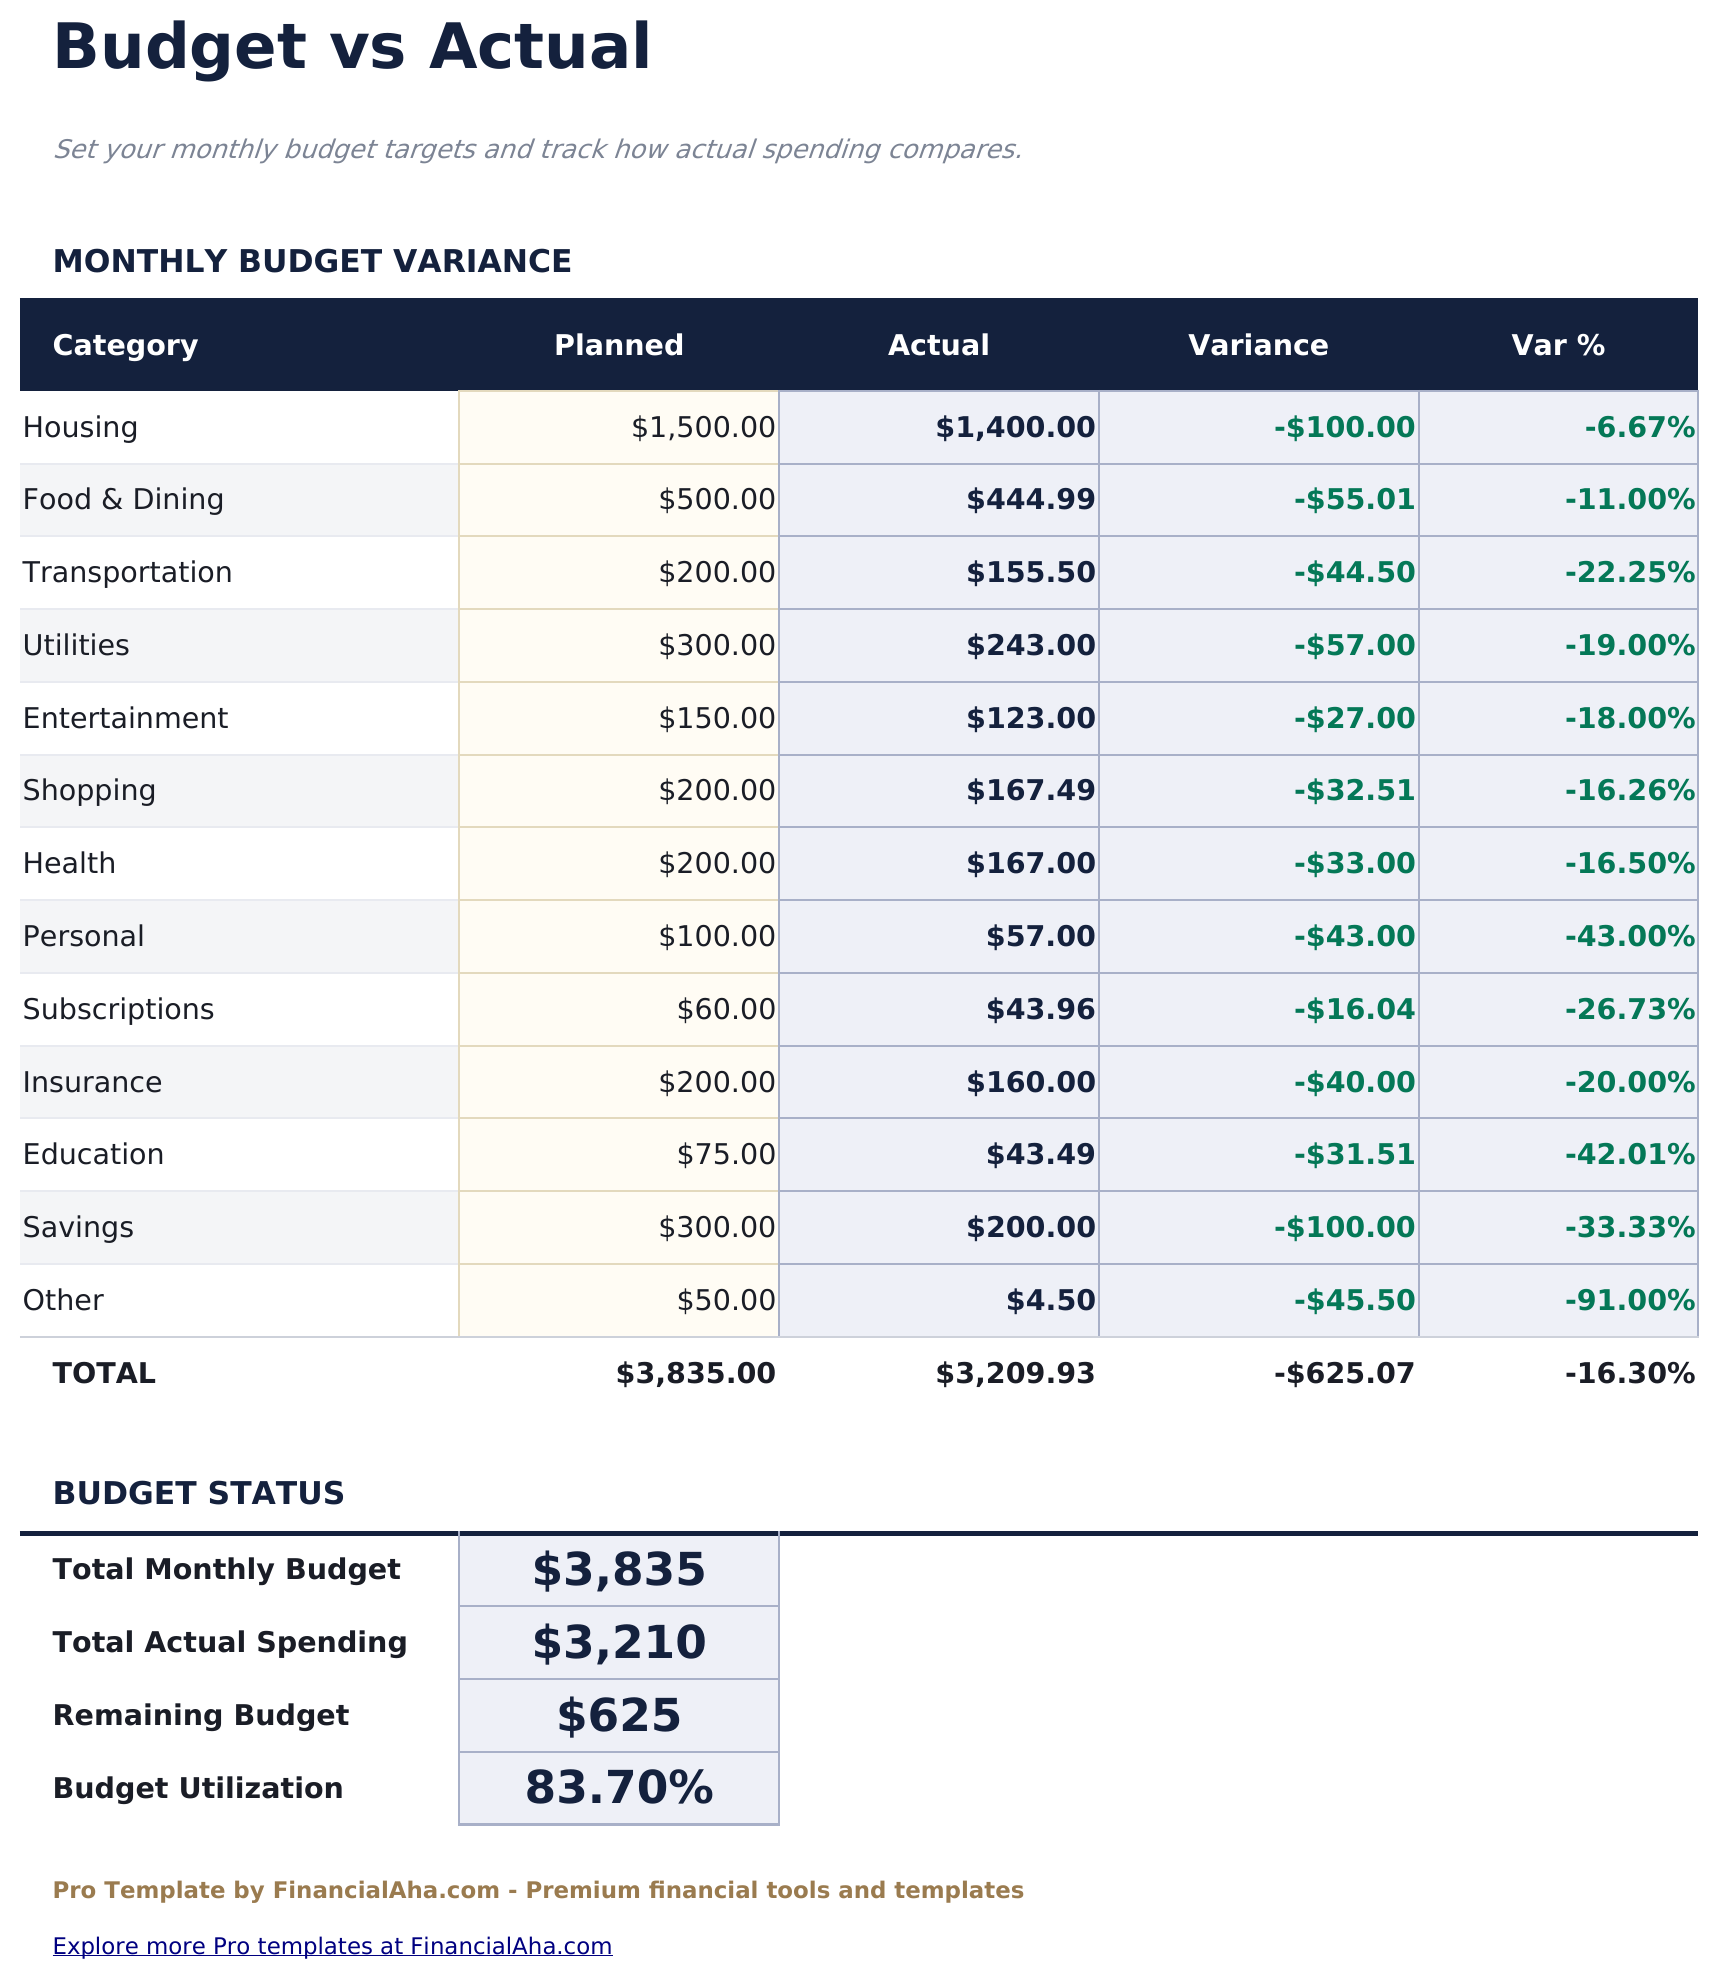Click the Pro Template by FinancialAha.com text

click(x=537, y=1890)
